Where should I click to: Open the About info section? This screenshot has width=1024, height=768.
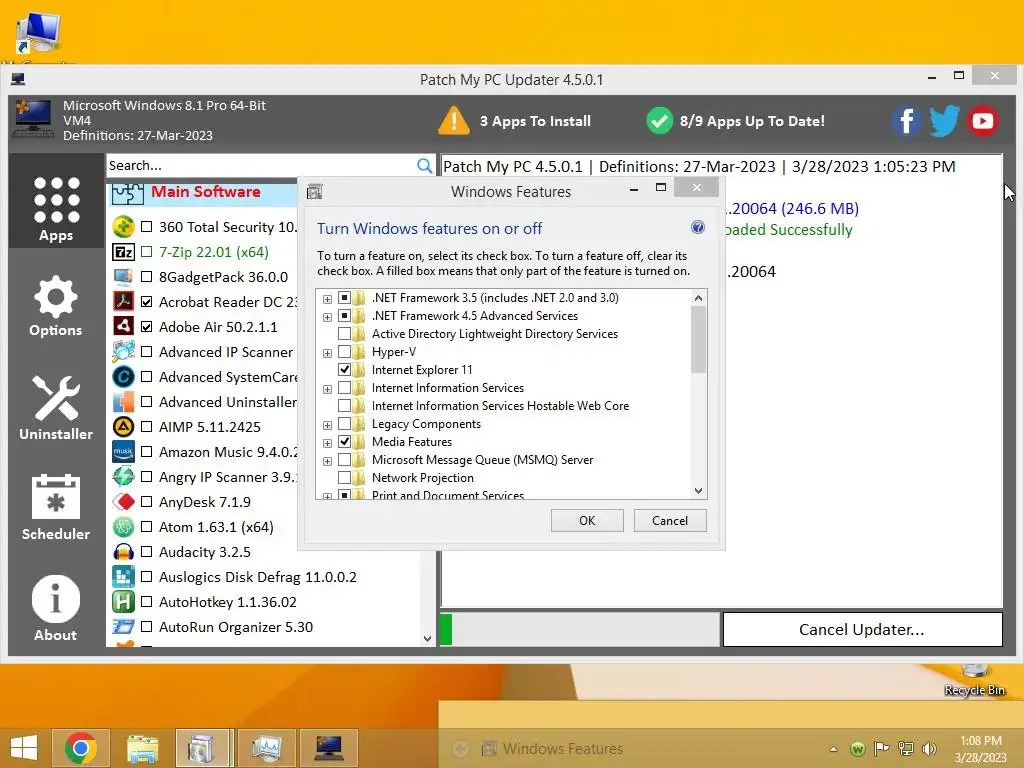coord(56,609)
